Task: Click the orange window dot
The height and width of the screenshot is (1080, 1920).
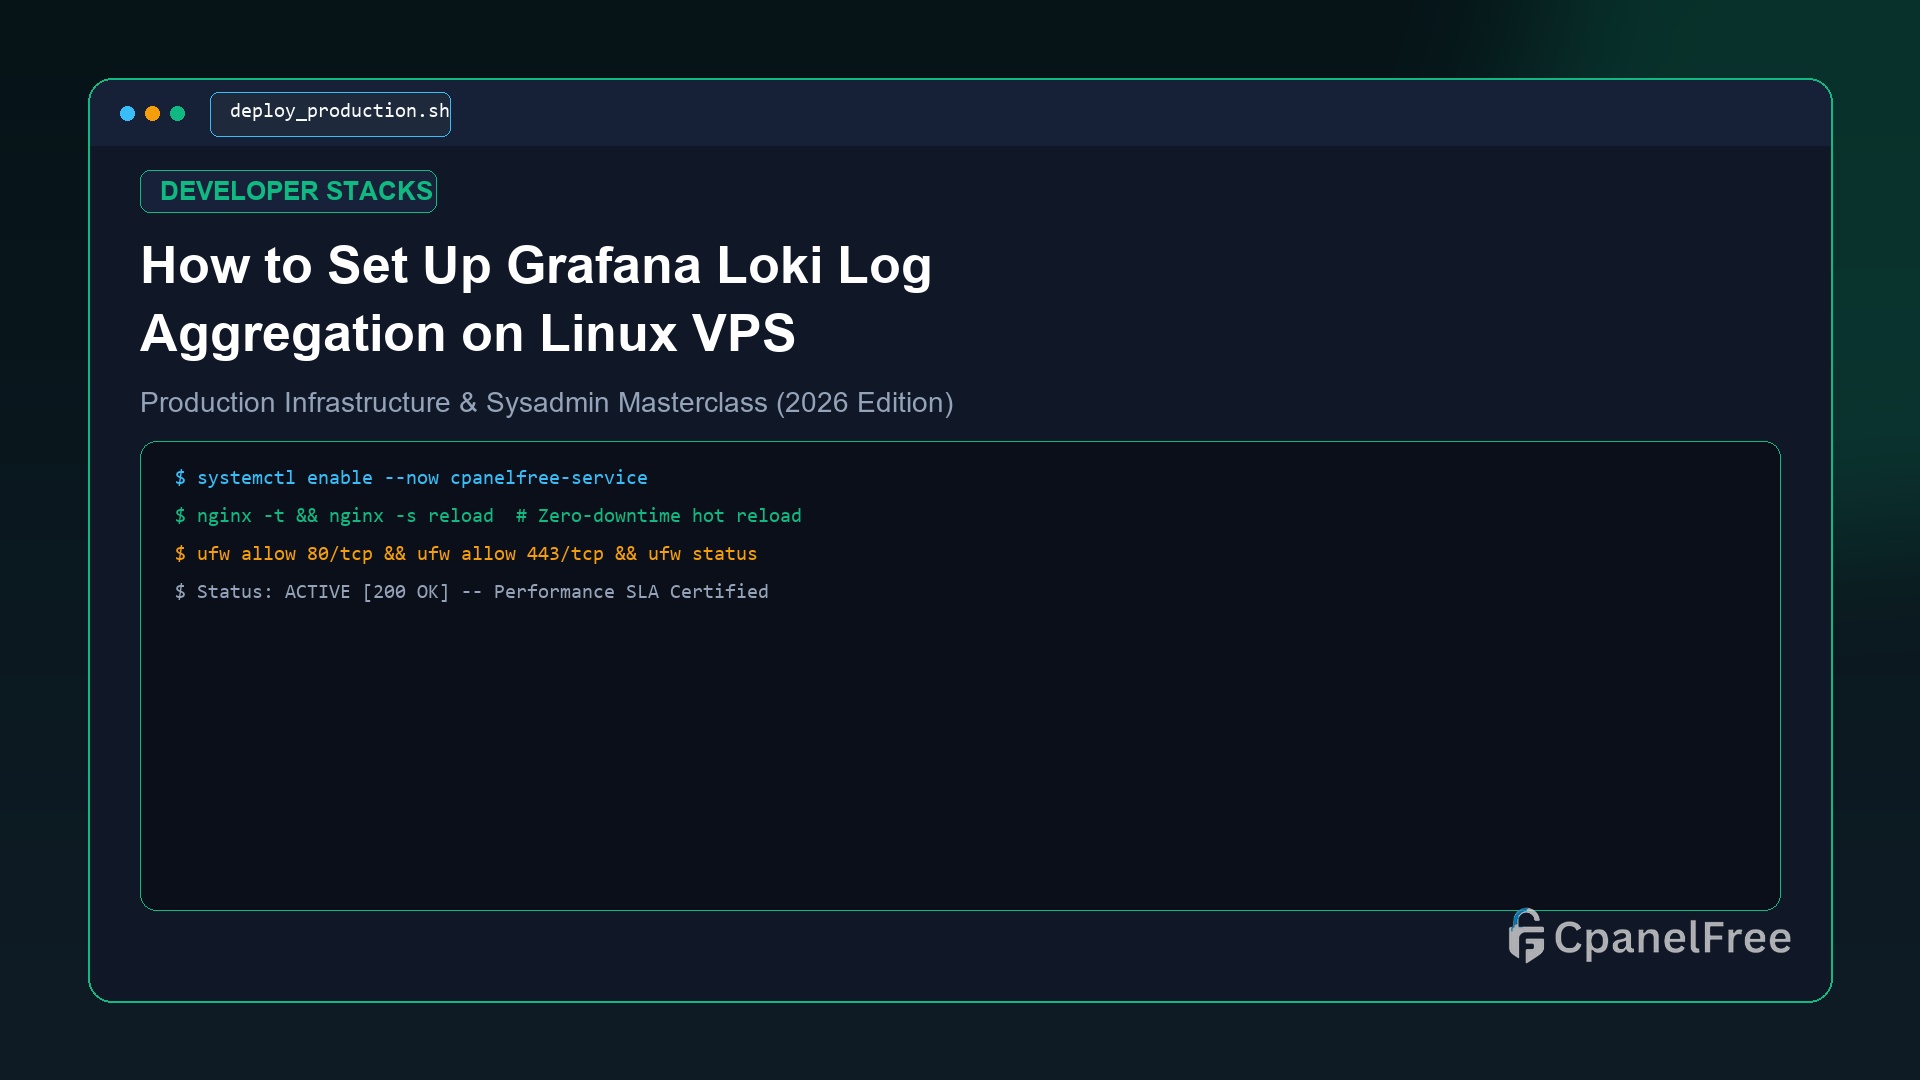Action: 152,114
